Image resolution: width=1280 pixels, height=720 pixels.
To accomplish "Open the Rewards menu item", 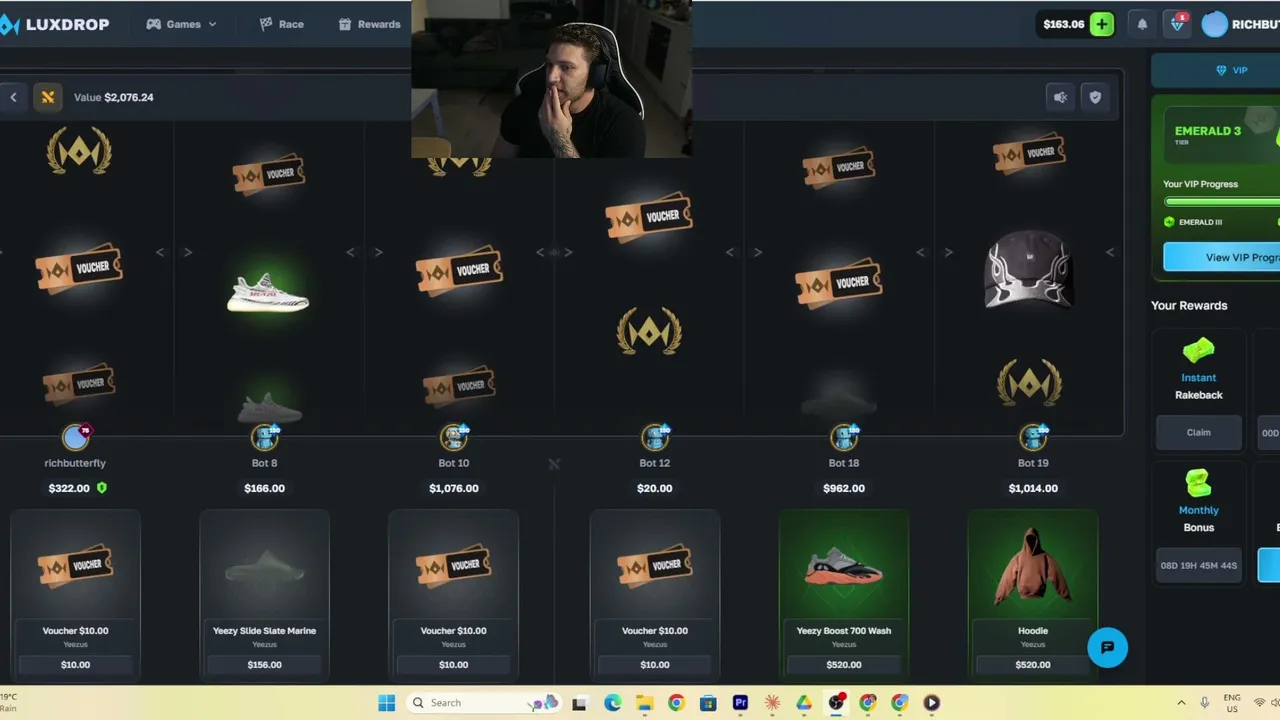I will tap(369, 24).
